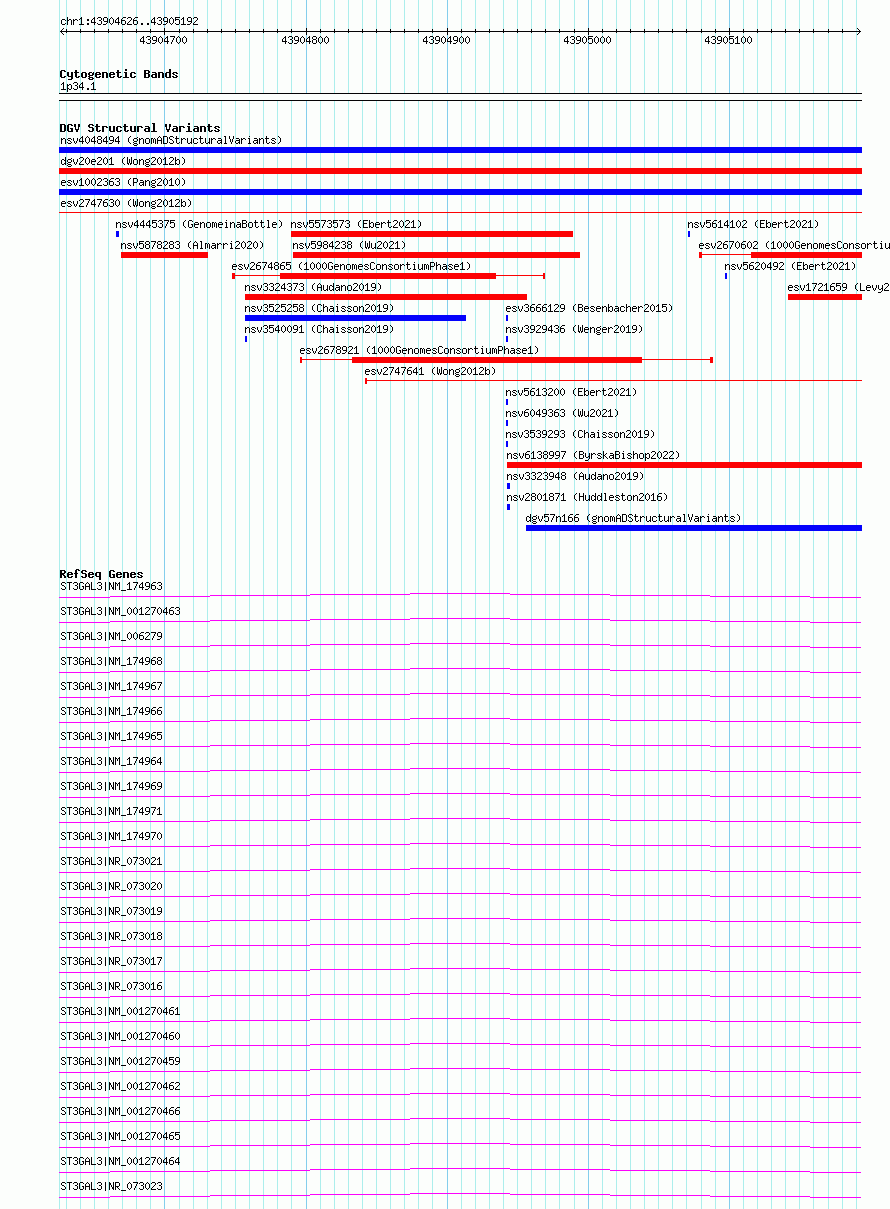Open the ST3GAL3|NR_073021 transcript label
Screen dimensions: 890x1209
[x=111, y=861]
